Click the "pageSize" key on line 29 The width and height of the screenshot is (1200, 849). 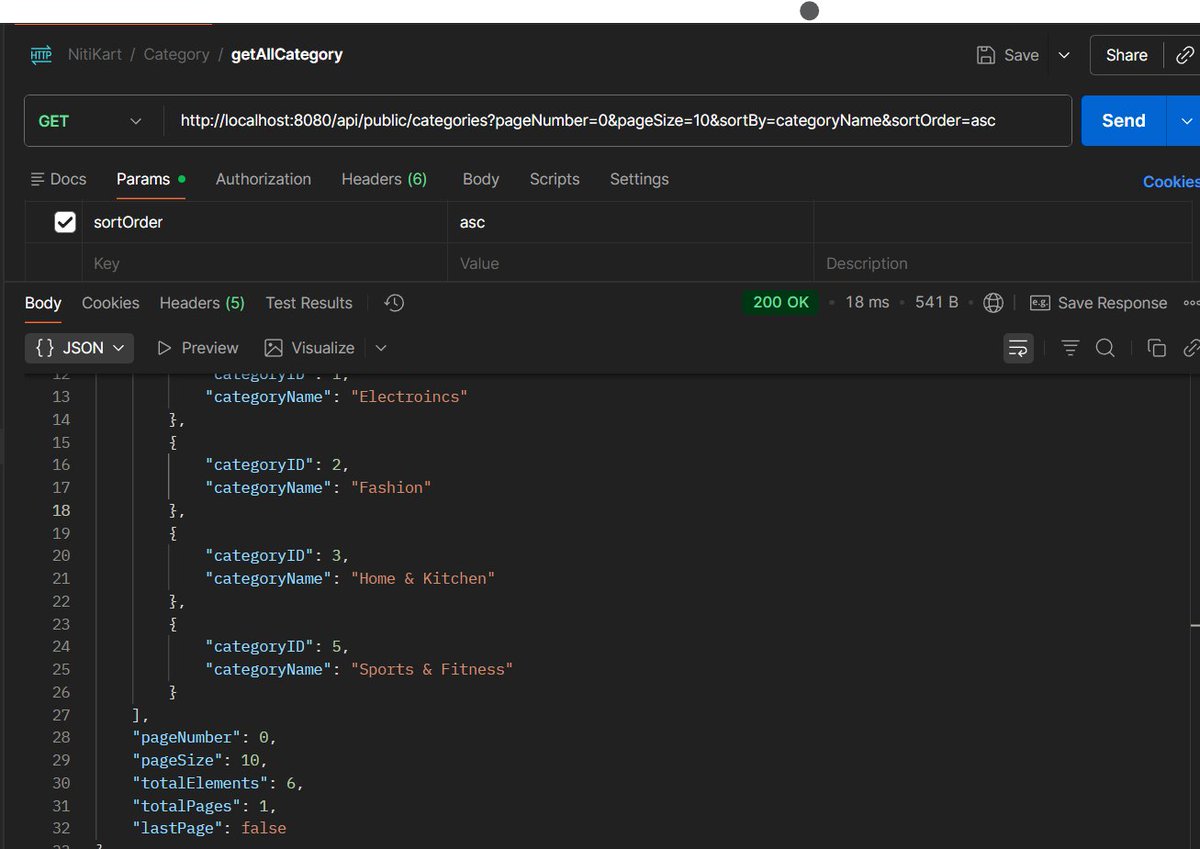(x=176, y=761)
